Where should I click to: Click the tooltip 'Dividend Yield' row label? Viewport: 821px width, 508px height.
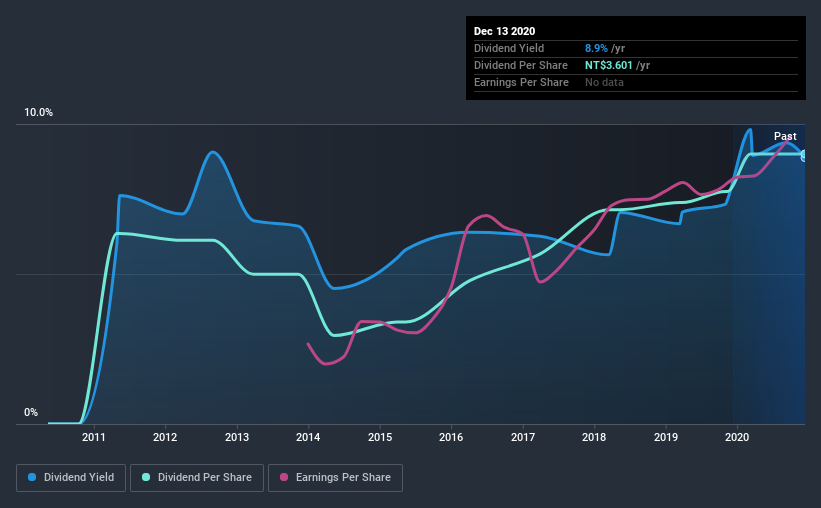509,48
